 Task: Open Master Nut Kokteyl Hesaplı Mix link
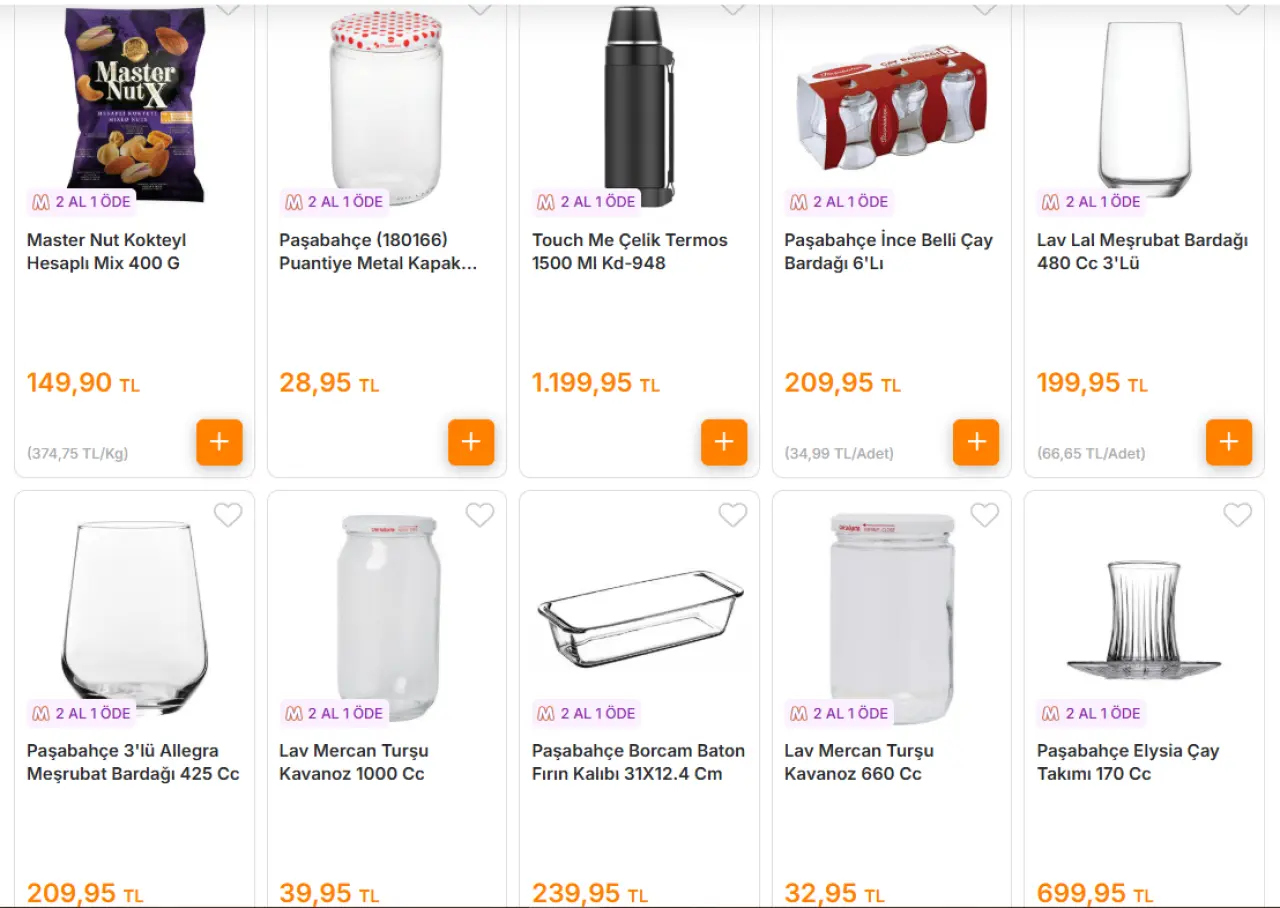[106, 252]
